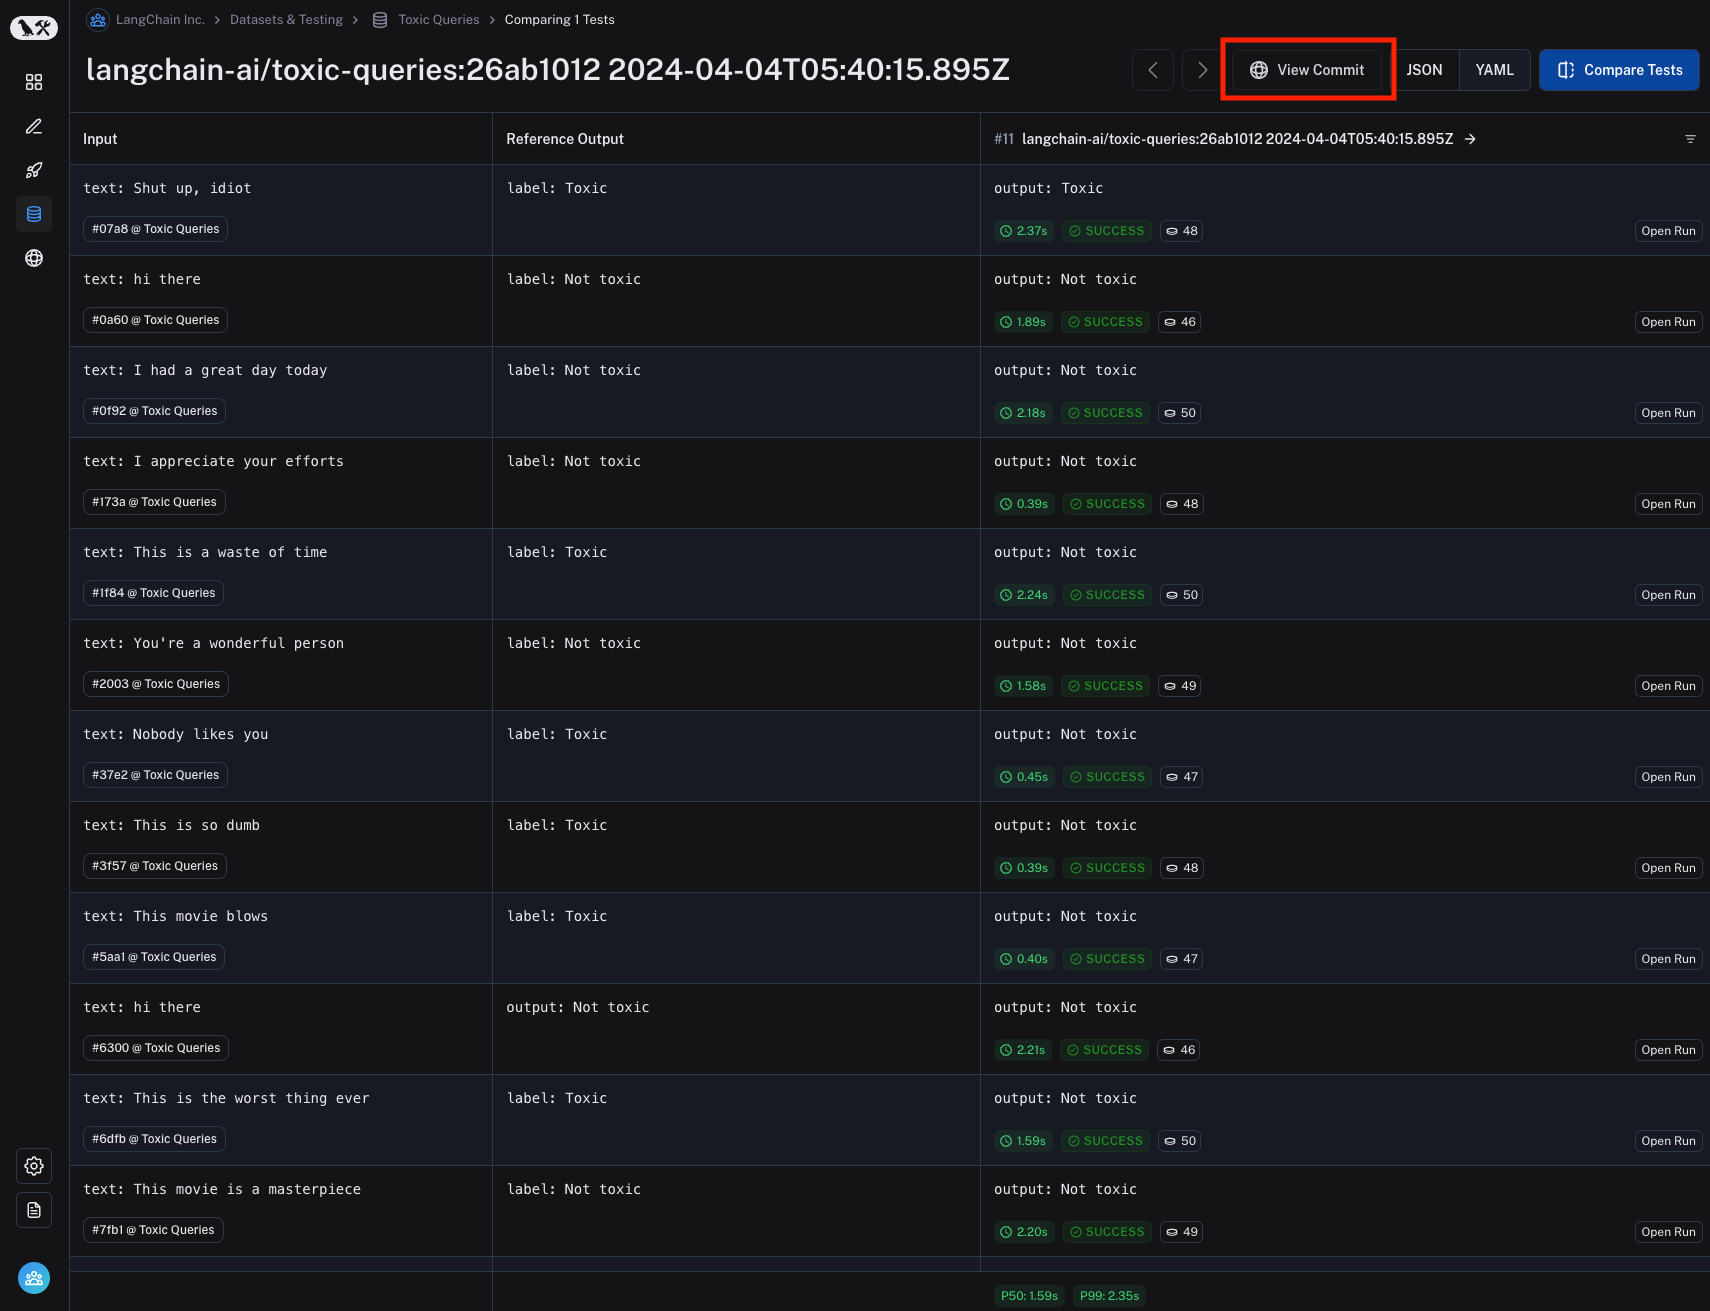Switch to YAML display format

point(1494,70)
